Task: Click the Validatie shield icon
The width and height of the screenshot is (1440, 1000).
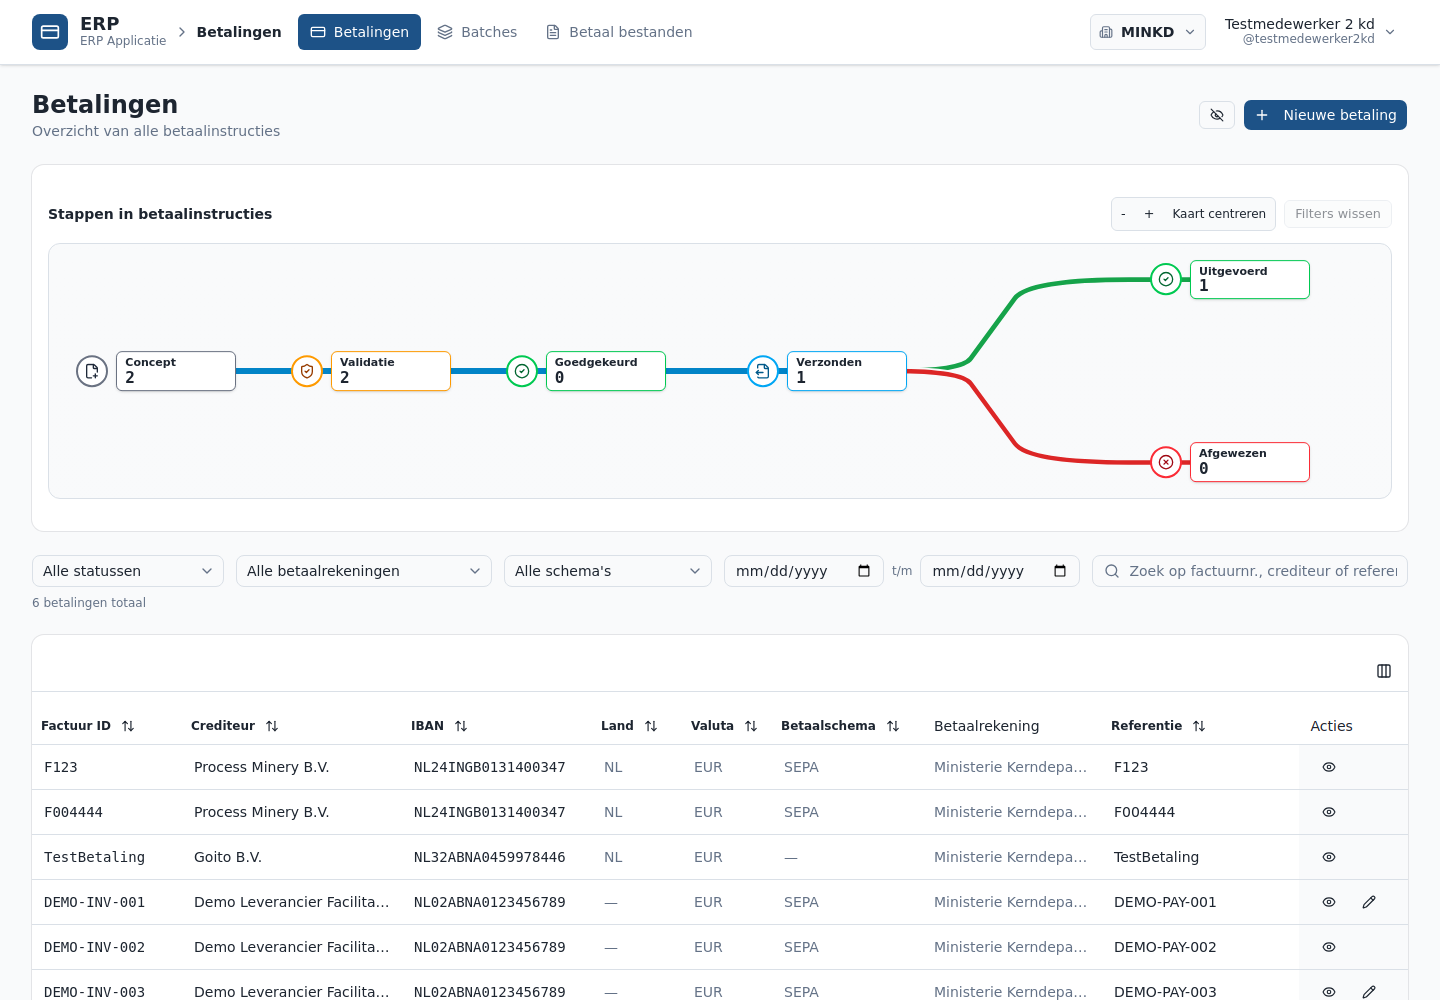Action: pyautogui.click(x=307, y=371)
